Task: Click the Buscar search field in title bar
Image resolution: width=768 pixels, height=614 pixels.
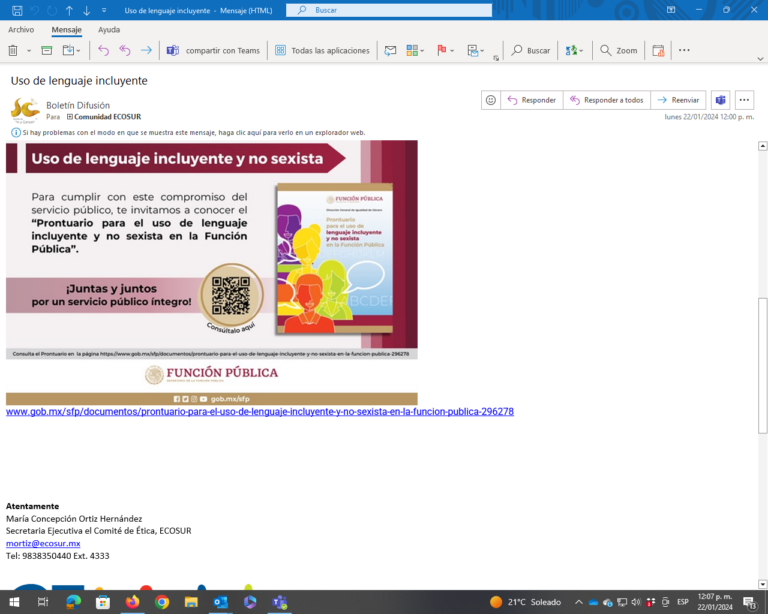Action: click(389, 10)
